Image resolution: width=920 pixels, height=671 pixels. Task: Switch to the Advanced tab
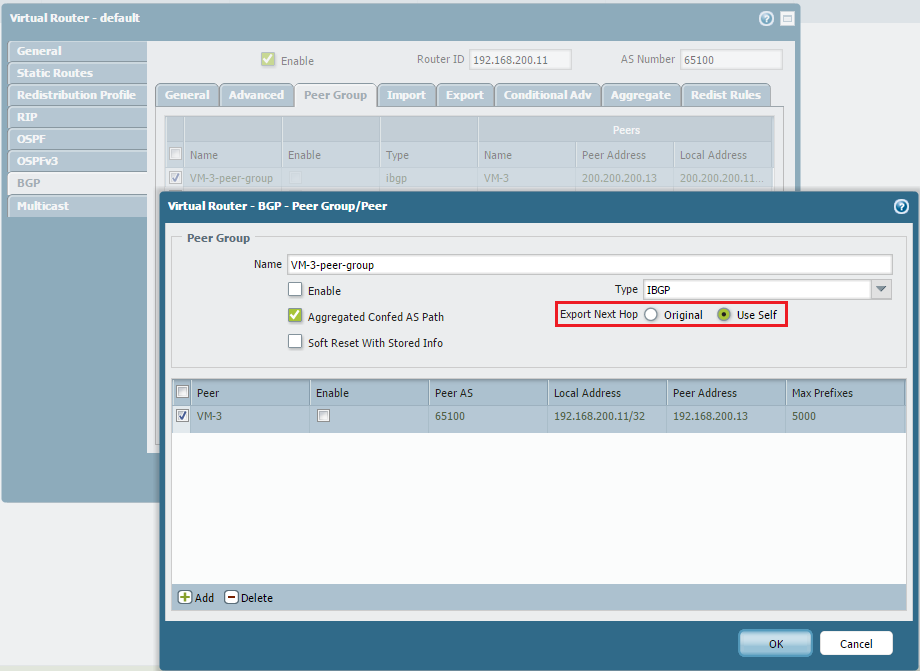point(256,95)
